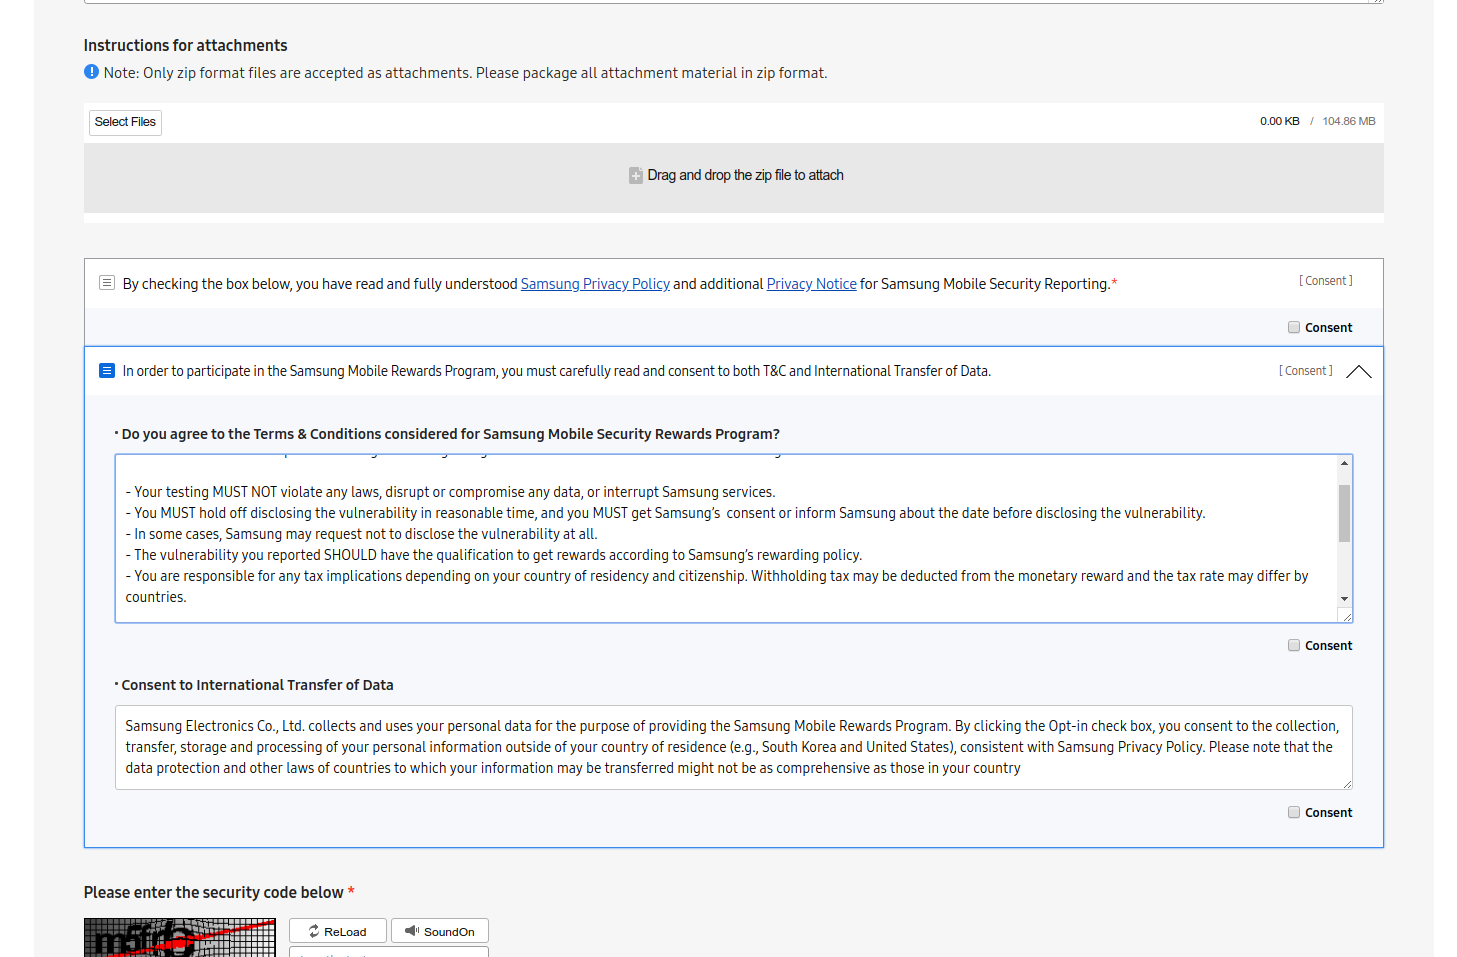
Task: Enable Consent for International Transfer of Data
Action: (1294, 812)
